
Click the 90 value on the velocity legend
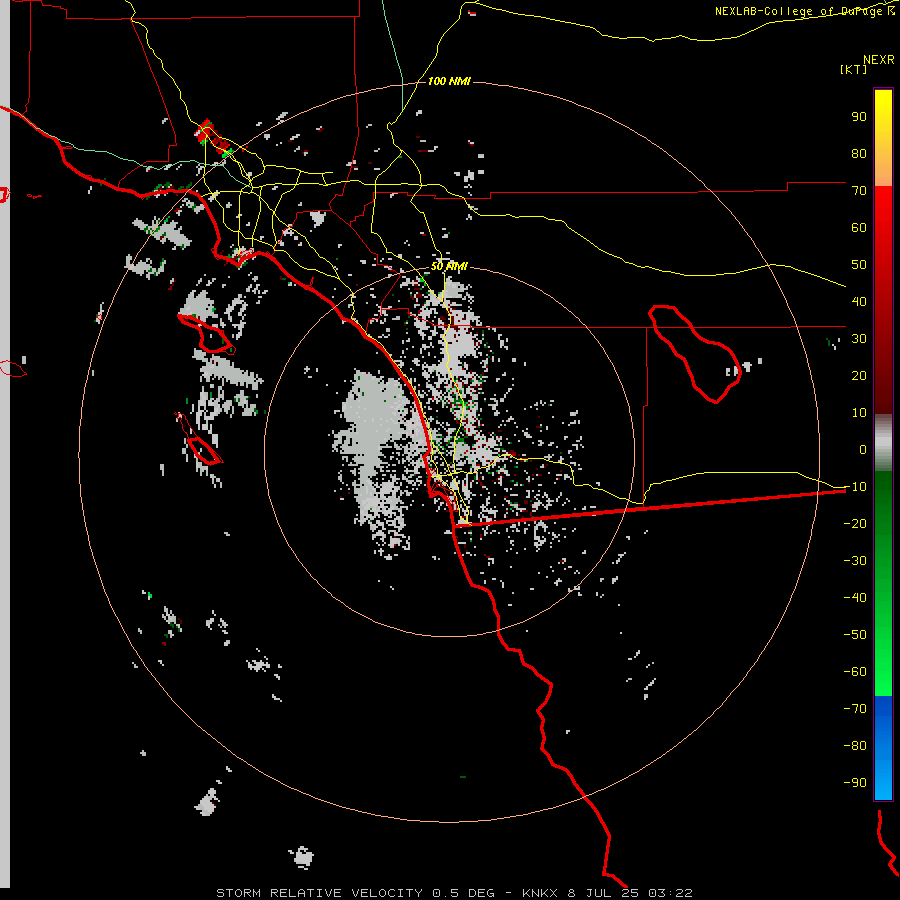(859, 117)
